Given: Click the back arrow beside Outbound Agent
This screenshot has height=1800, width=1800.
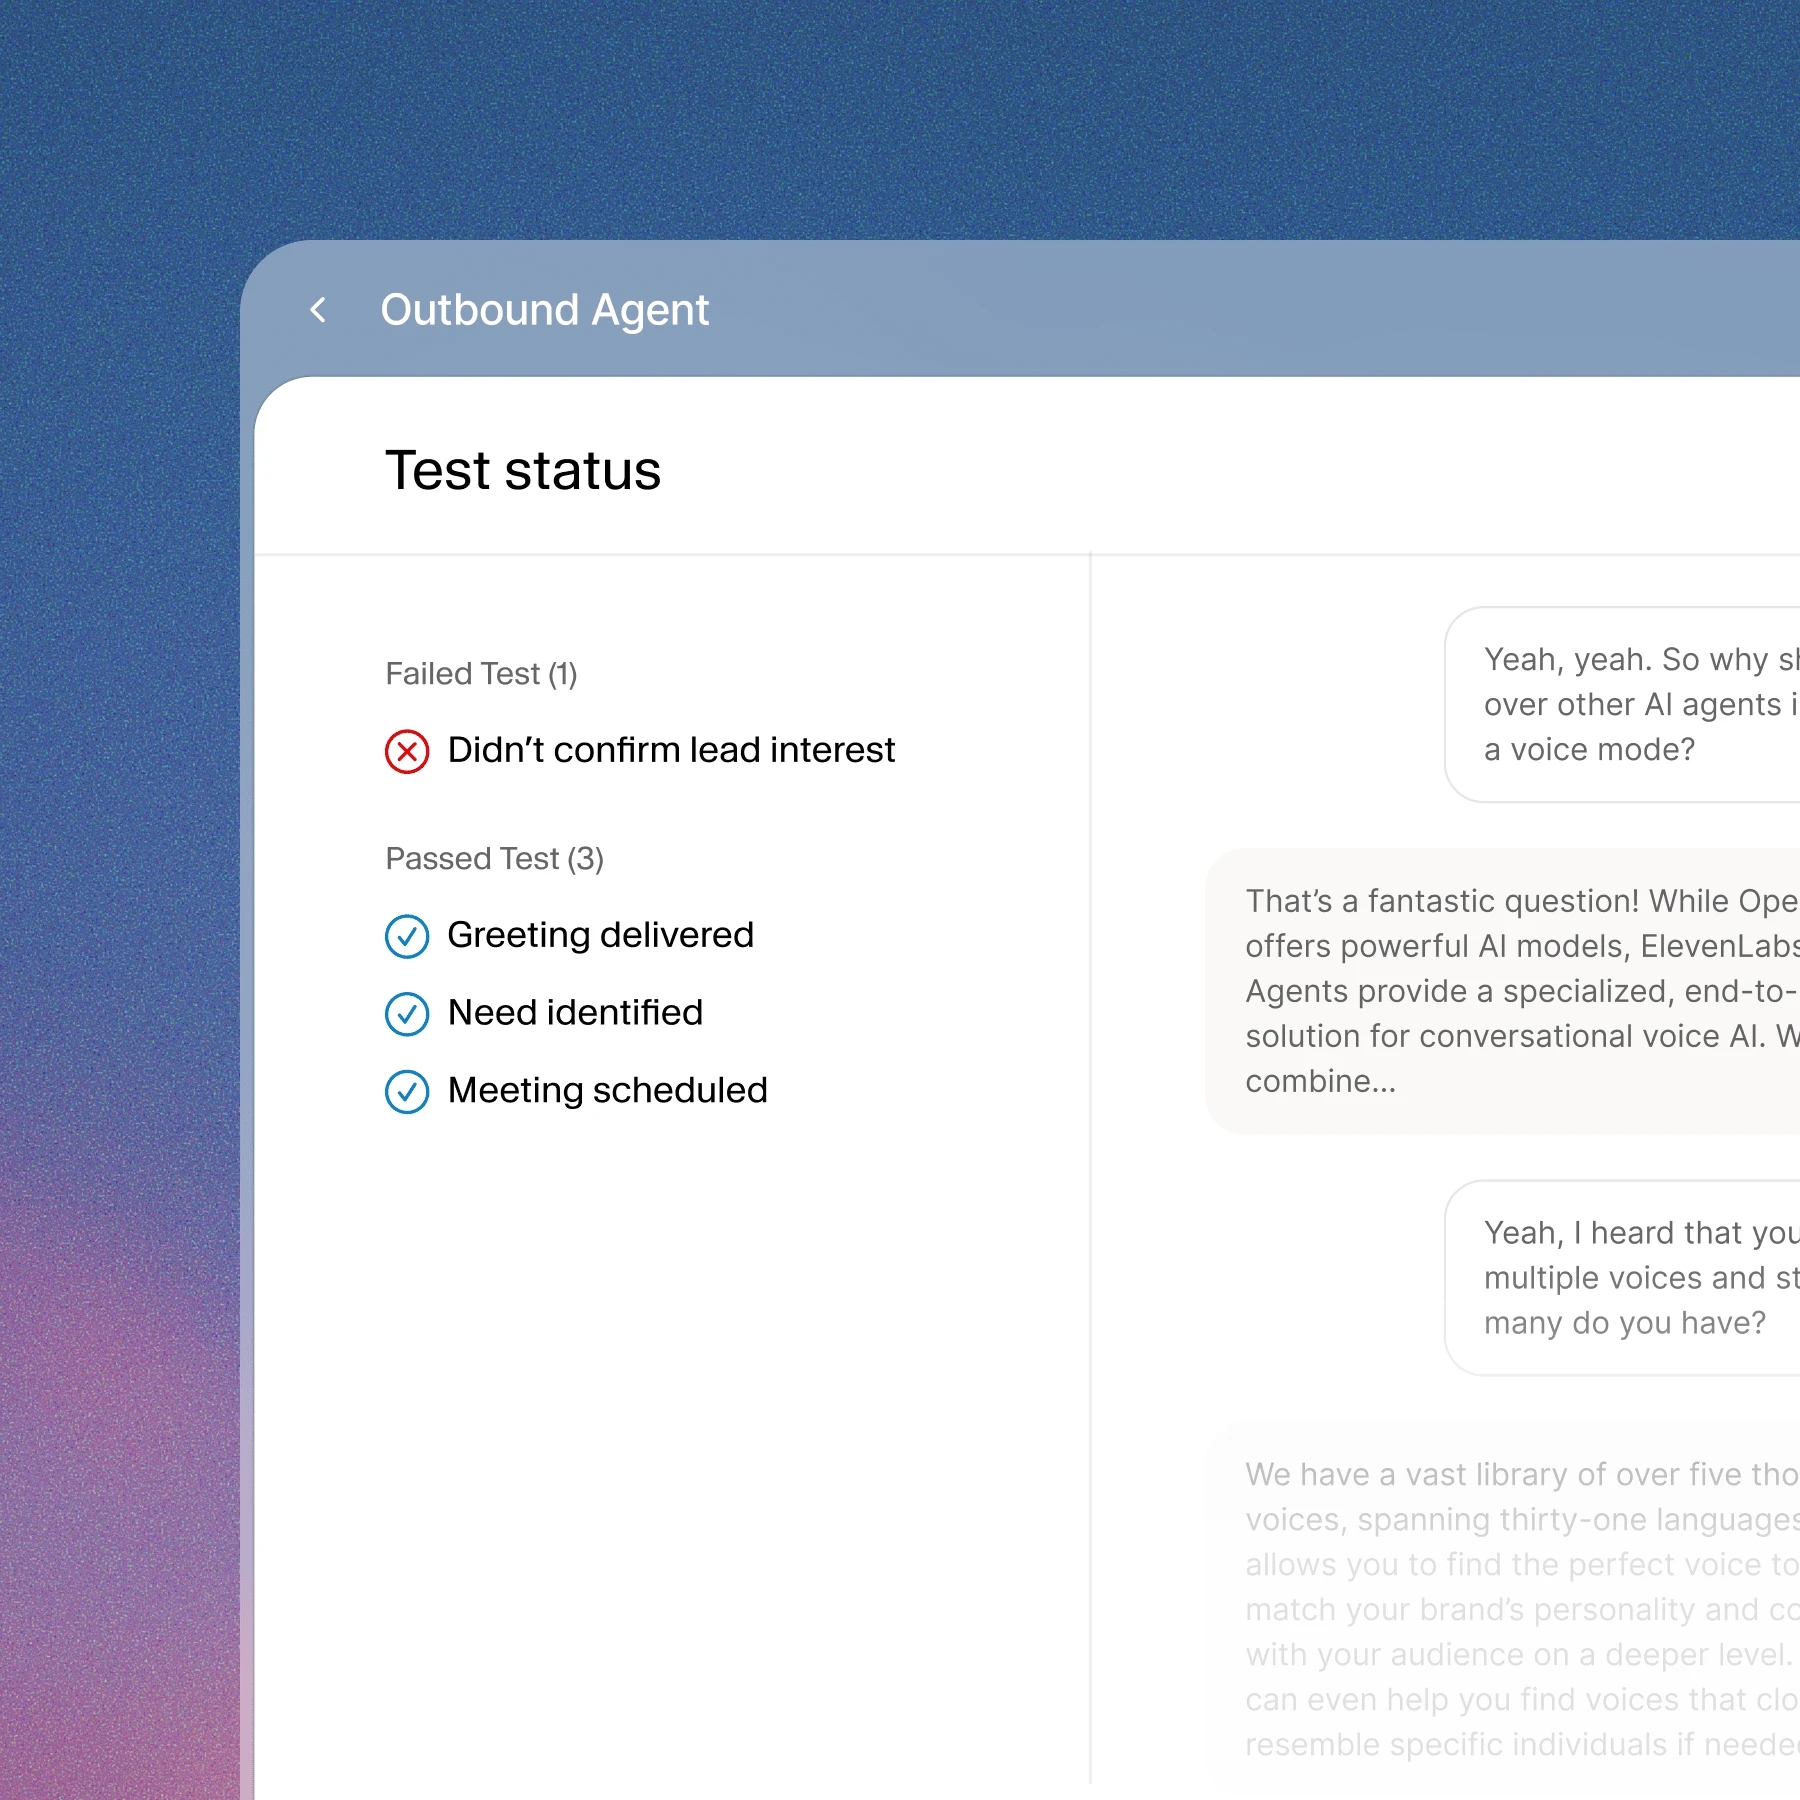Looking at the screenshot, I should [x=319, y=310].
